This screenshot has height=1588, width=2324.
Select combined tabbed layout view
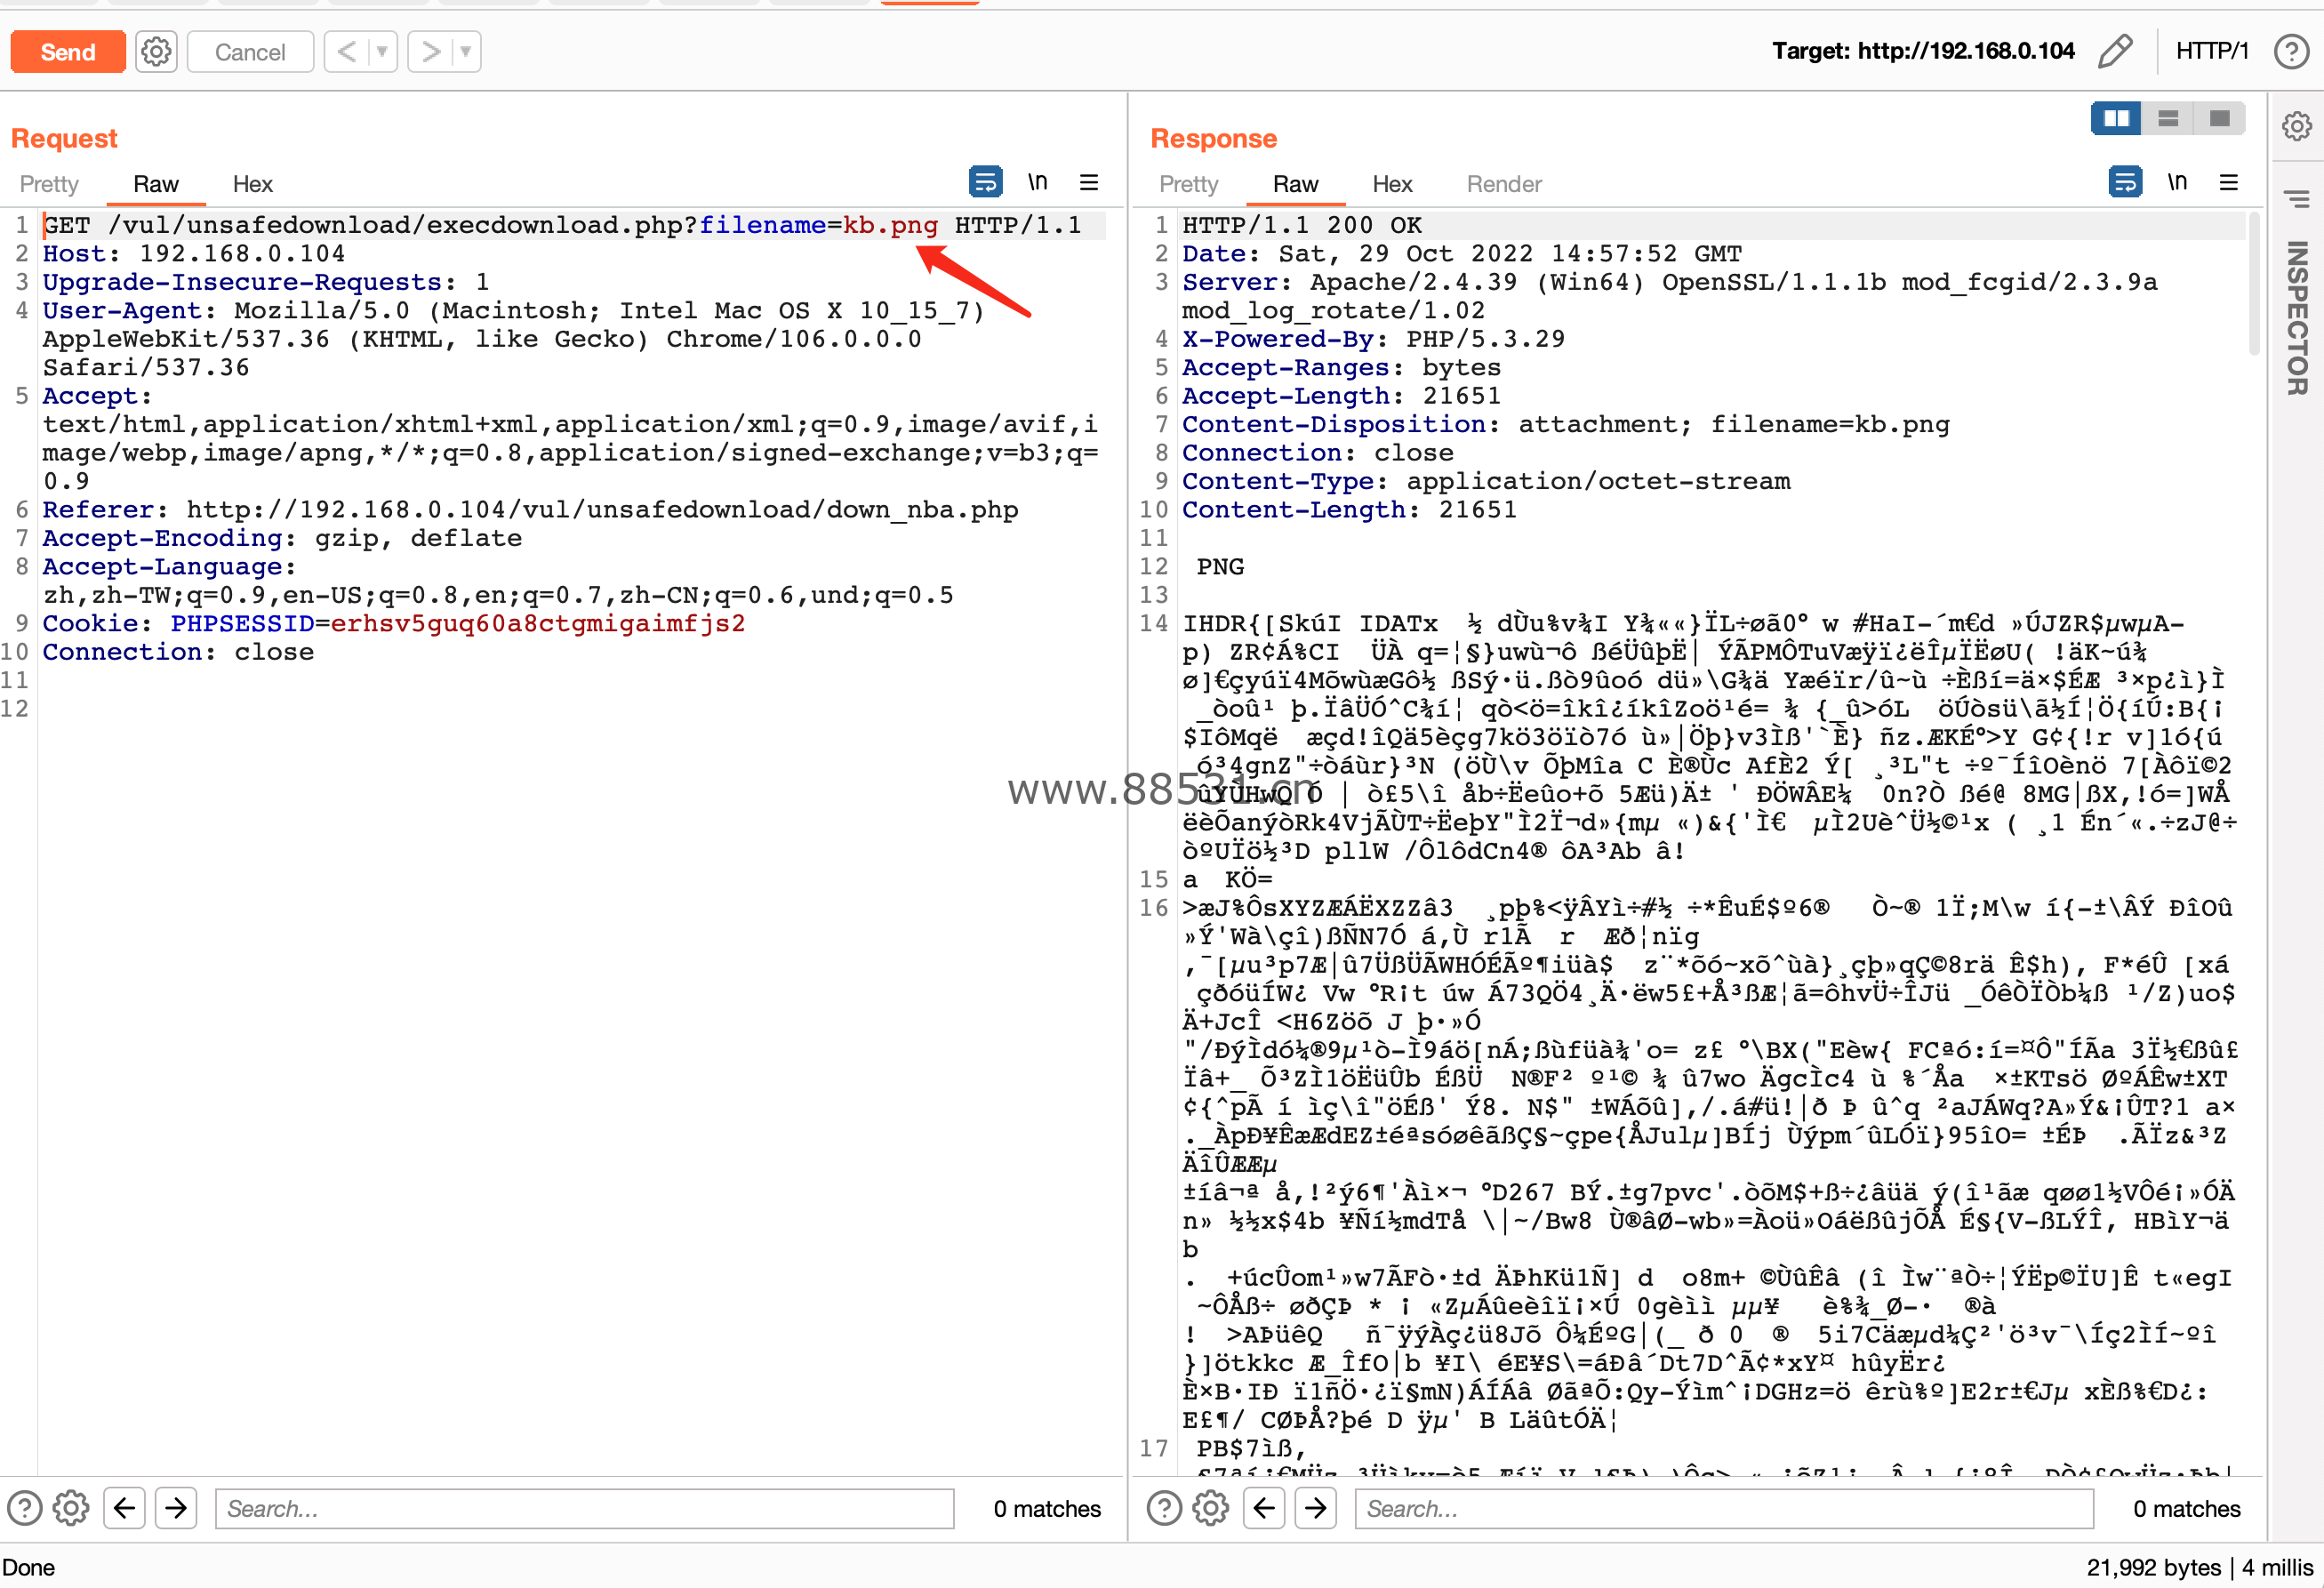pos(2220,119)
